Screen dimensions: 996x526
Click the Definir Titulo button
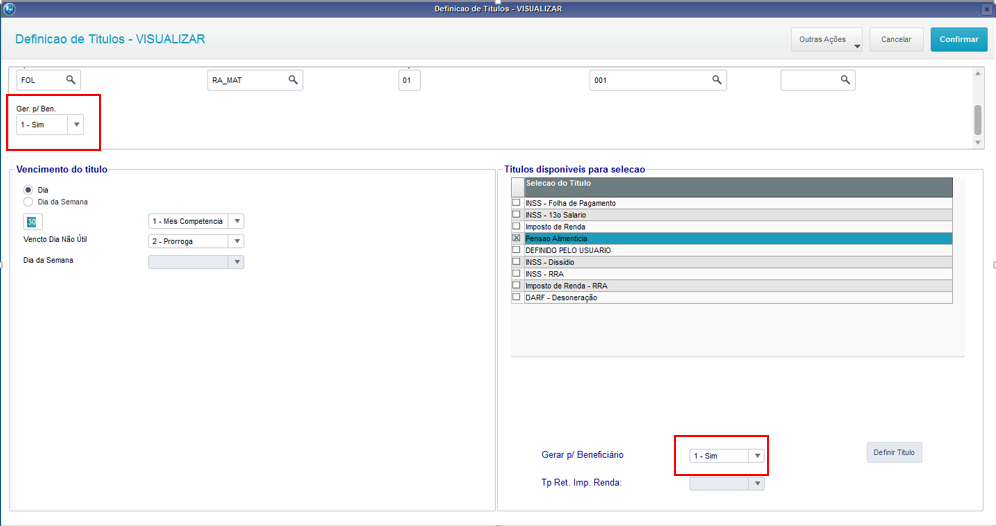[894, 452]
